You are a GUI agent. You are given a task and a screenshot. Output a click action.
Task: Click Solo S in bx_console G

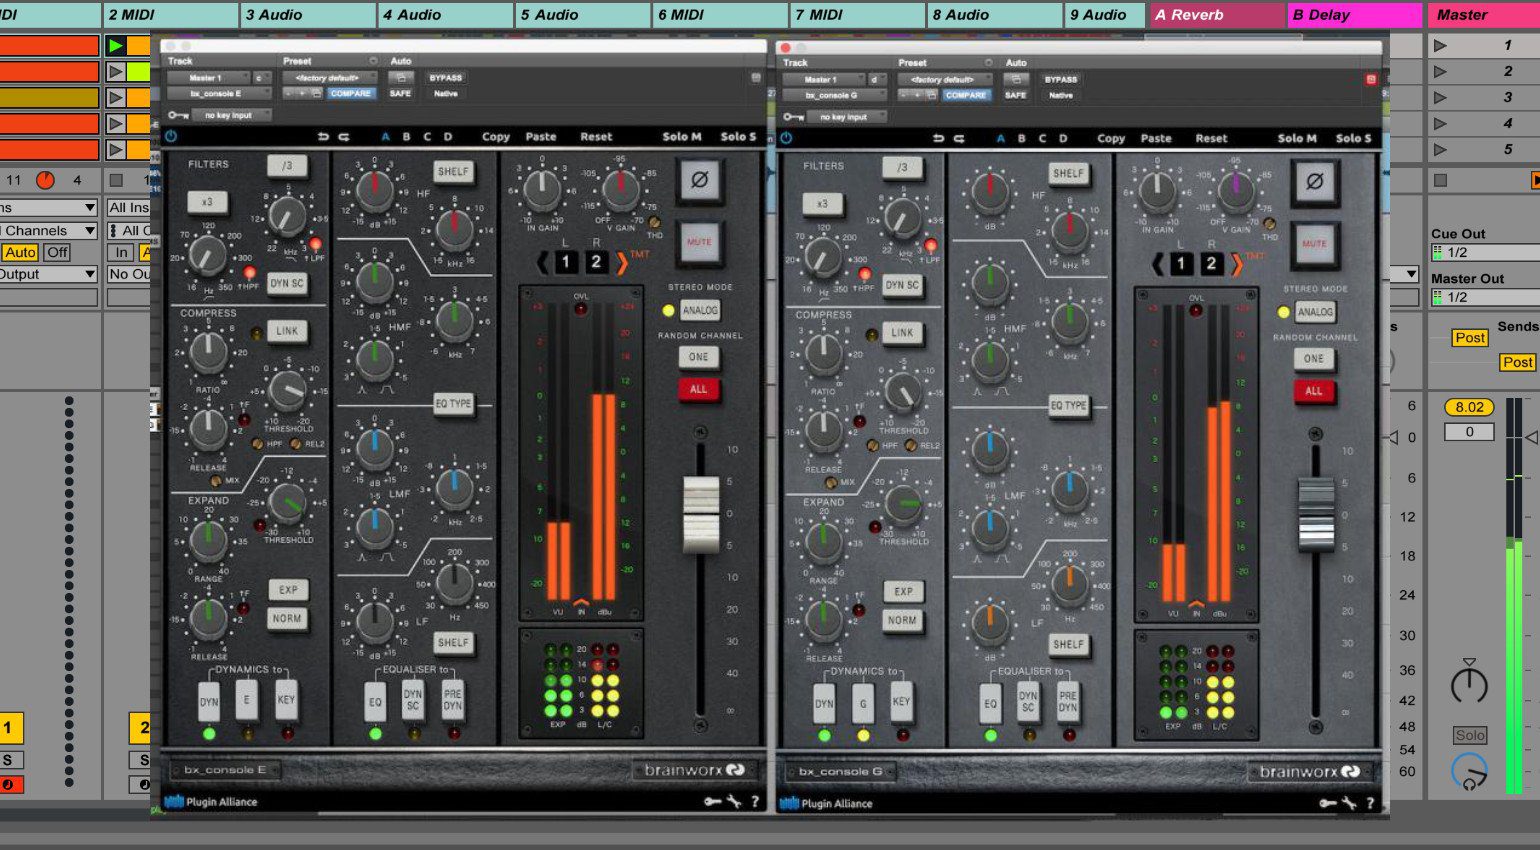tap(1353, 139)
